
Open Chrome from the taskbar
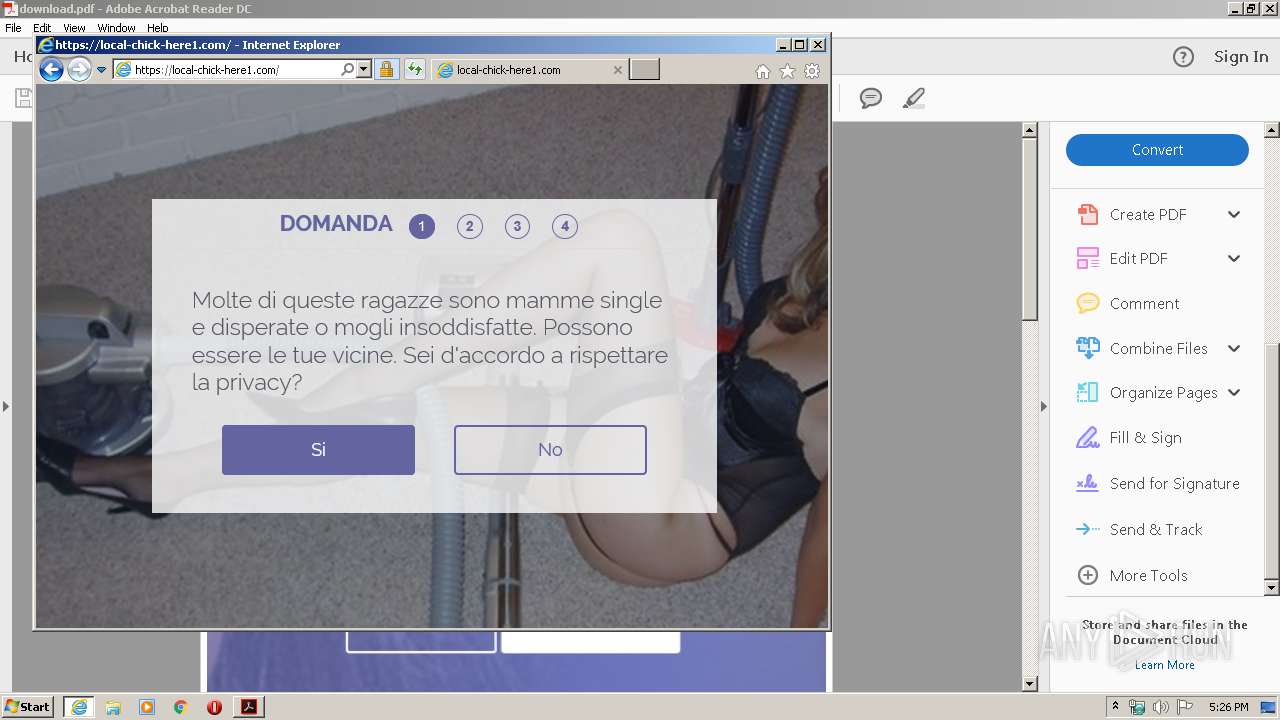pos(180,707)
